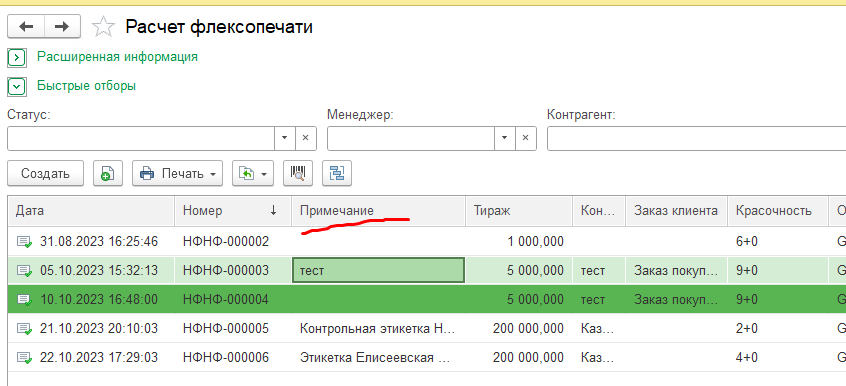Click document icon of НФНФ-000004 row
846x386 pixels.
[x=24, y=300]
